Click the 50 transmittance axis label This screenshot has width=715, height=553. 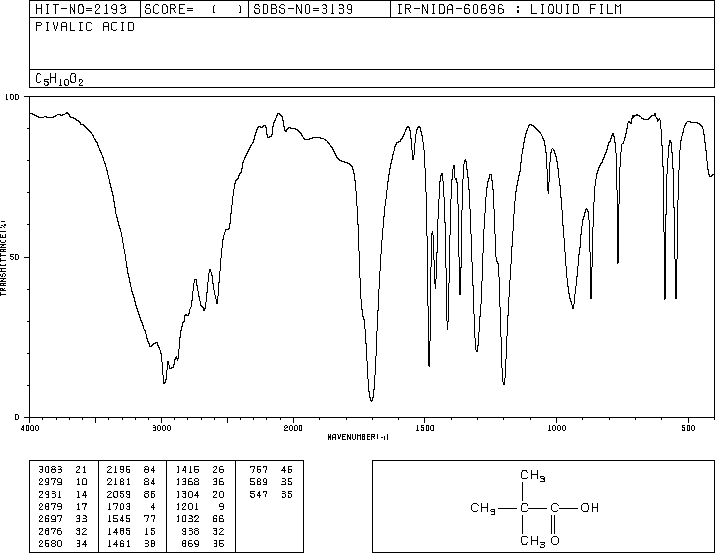pos(15,257)
